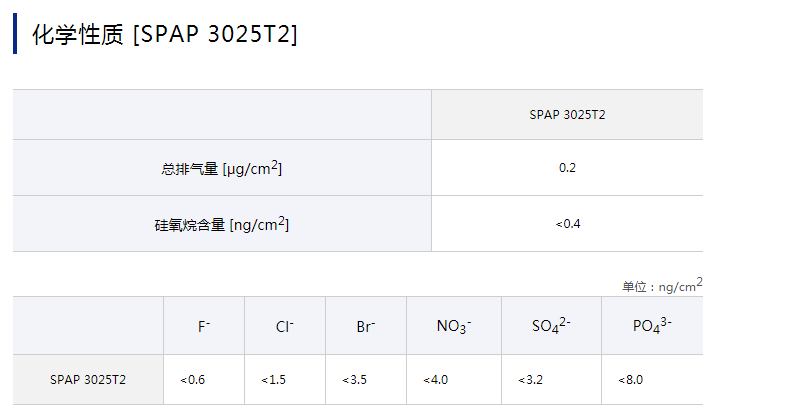Click the <3.5 bromide value cell
Image resolution: width=804 pixels, height=411 pixels.
tap(355, 380)
